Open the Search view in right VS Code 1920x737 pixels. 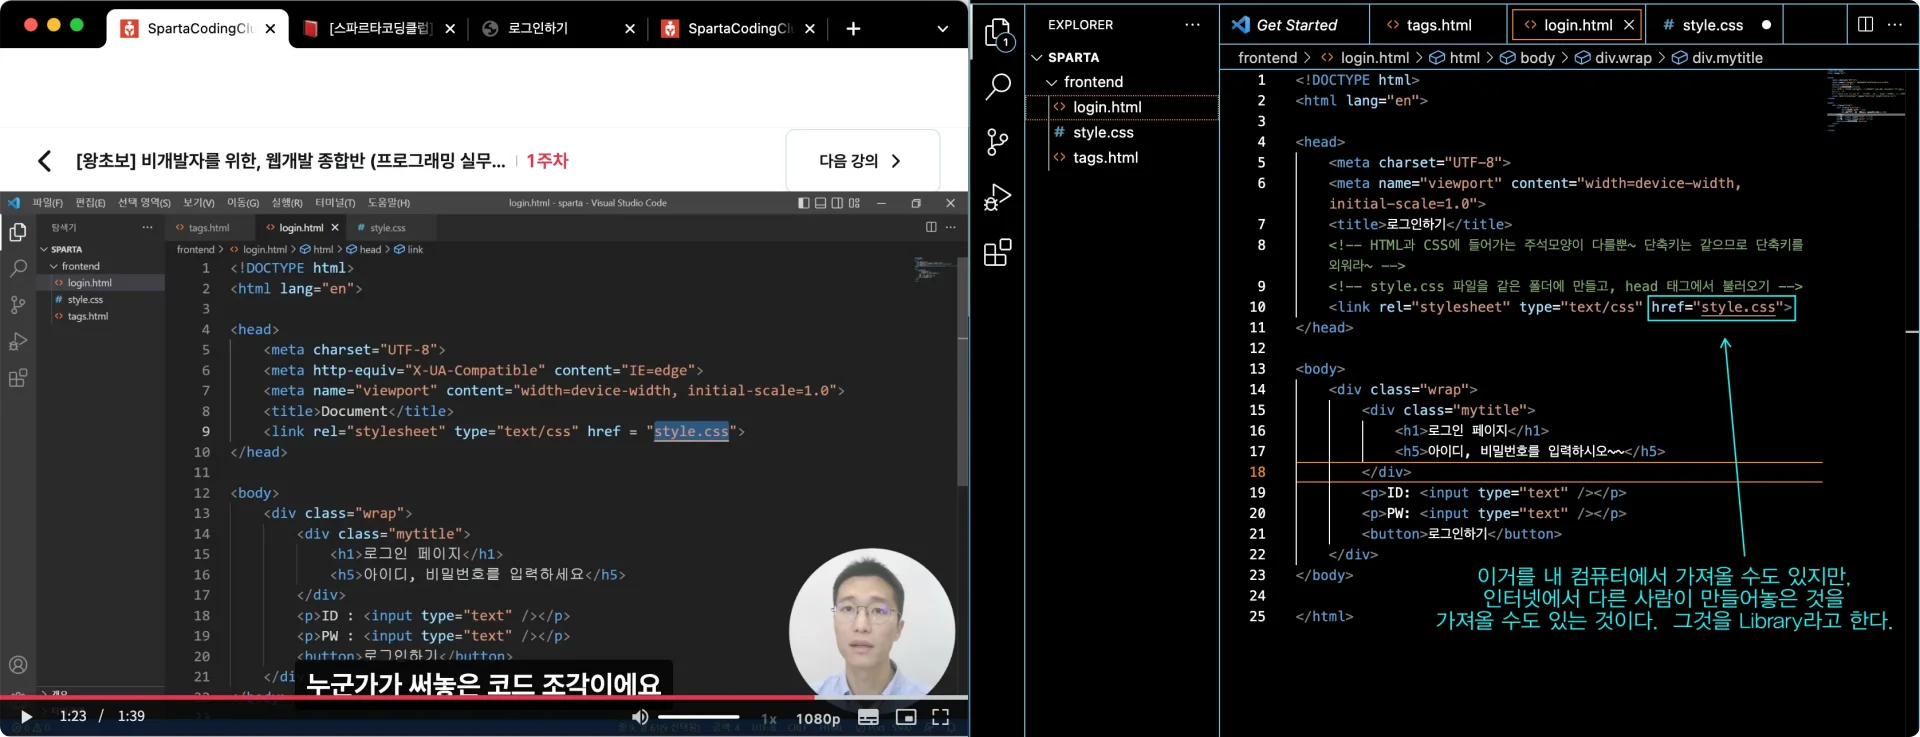click(x=998, y=86)
